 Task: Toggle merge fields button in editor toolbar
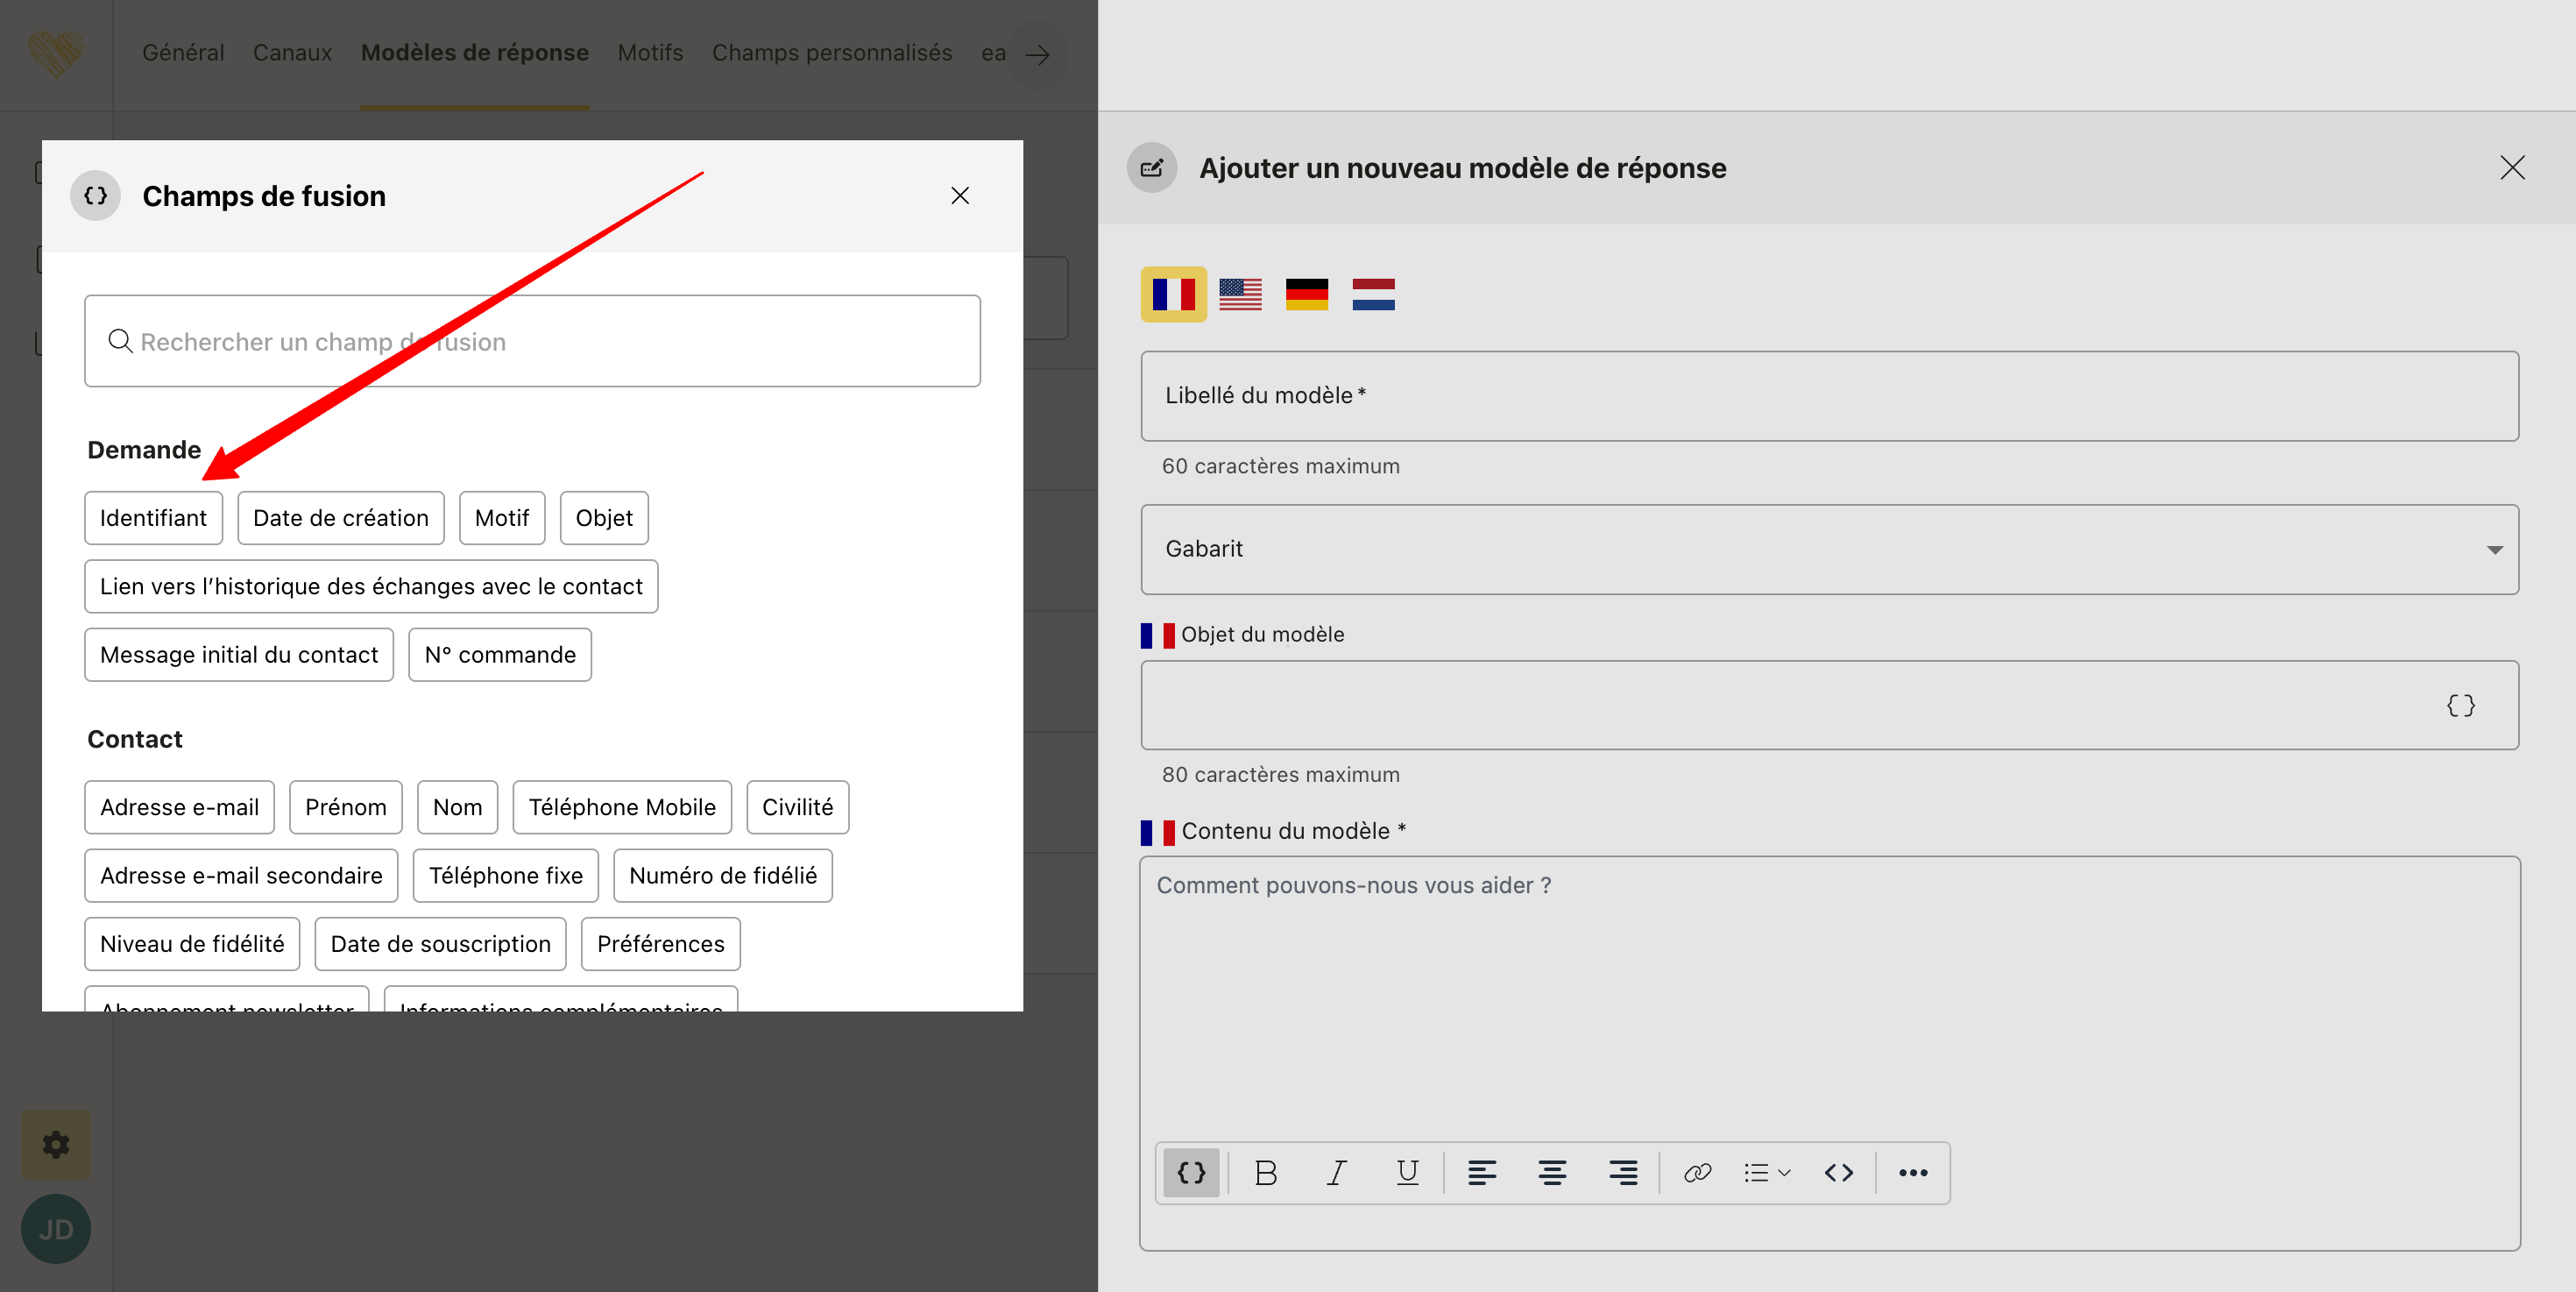pyautogui.click(x=1191, y=1173)
